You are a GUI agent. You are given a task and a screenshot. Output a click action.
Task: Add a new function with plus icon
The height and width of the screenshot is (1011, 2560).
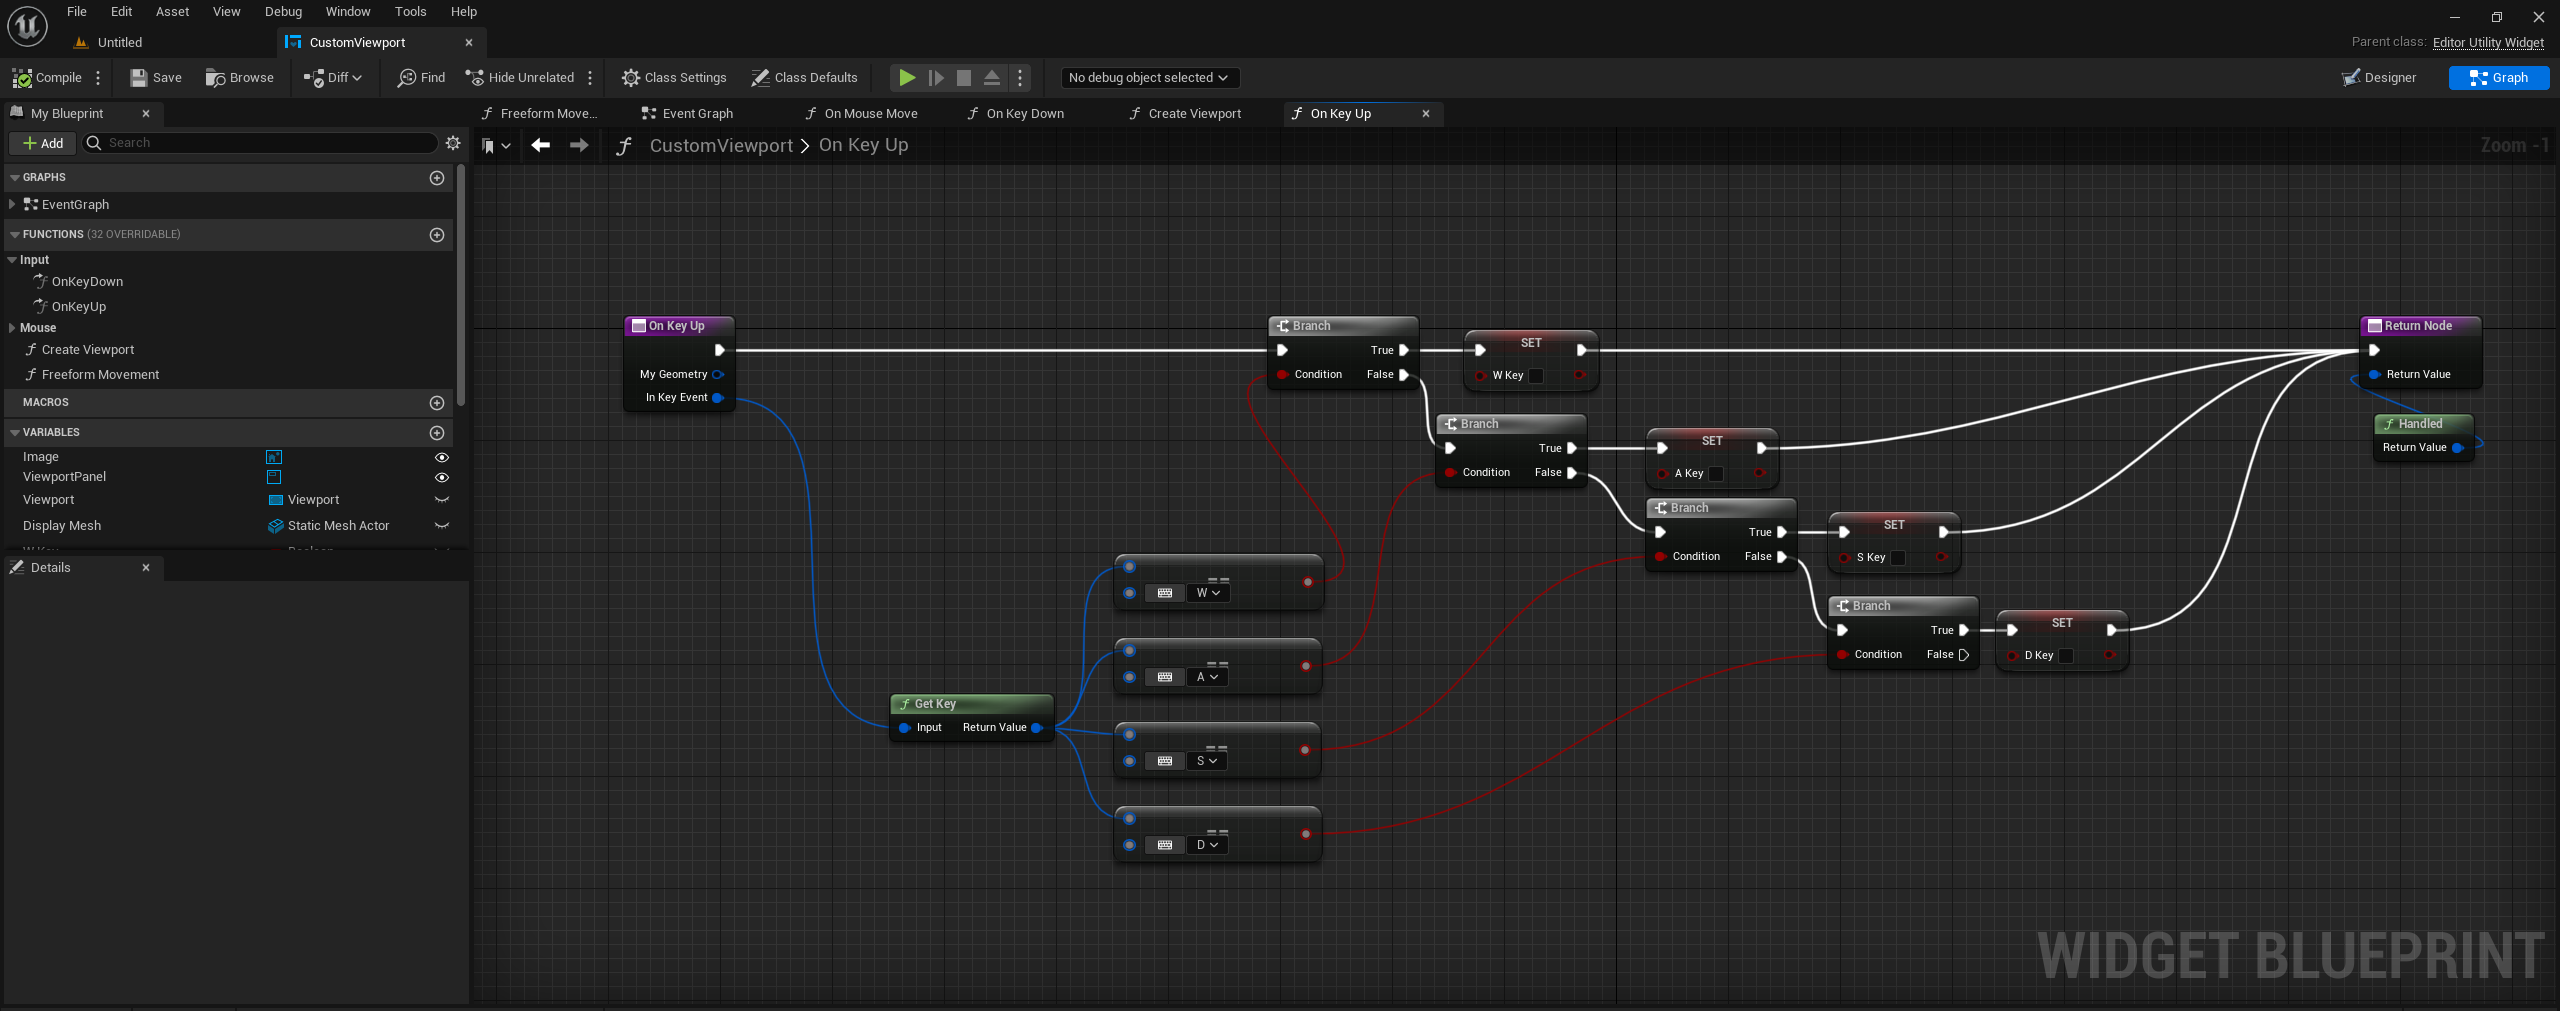(437, 235)
